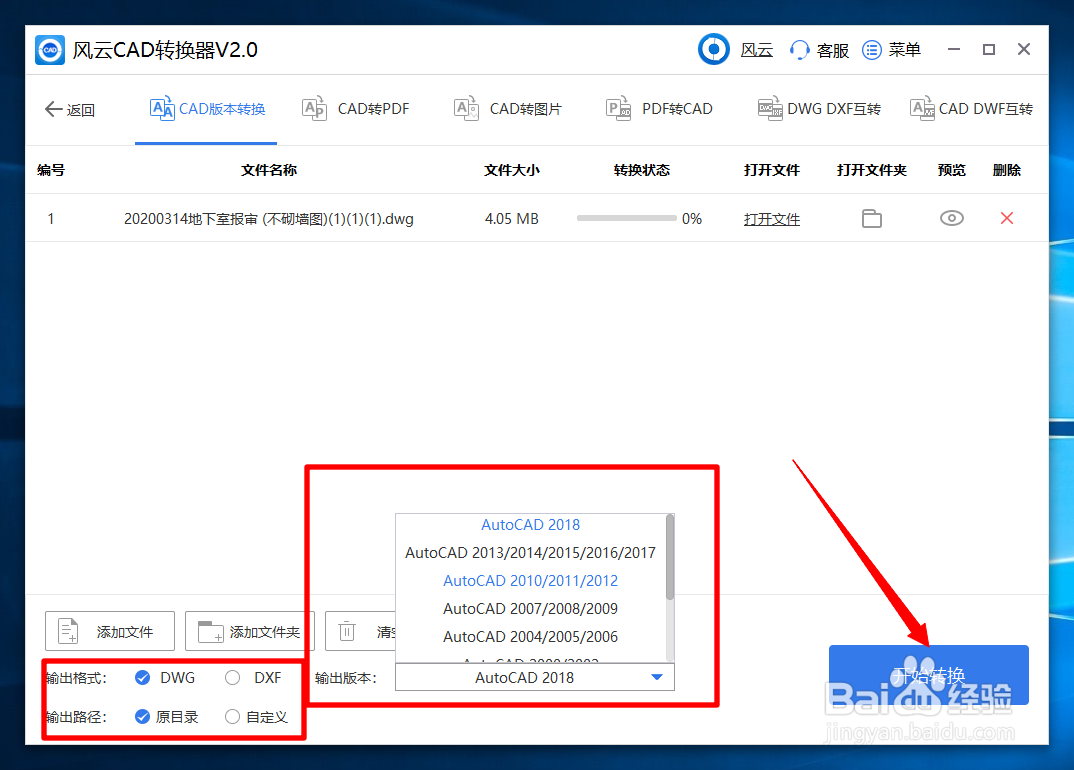
Task: Choose AutoCAD 2004/2005/2006 option
Action: point(530,637)
